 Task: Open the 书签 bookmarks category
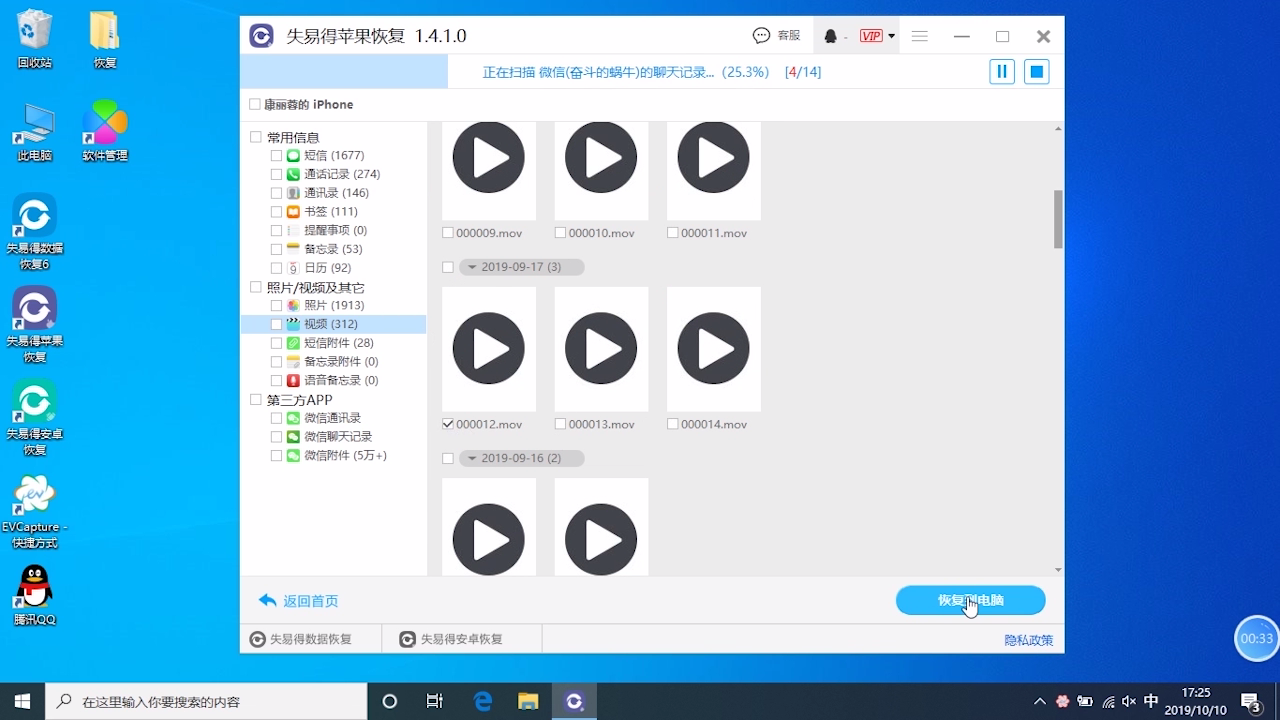pos(330,212)
